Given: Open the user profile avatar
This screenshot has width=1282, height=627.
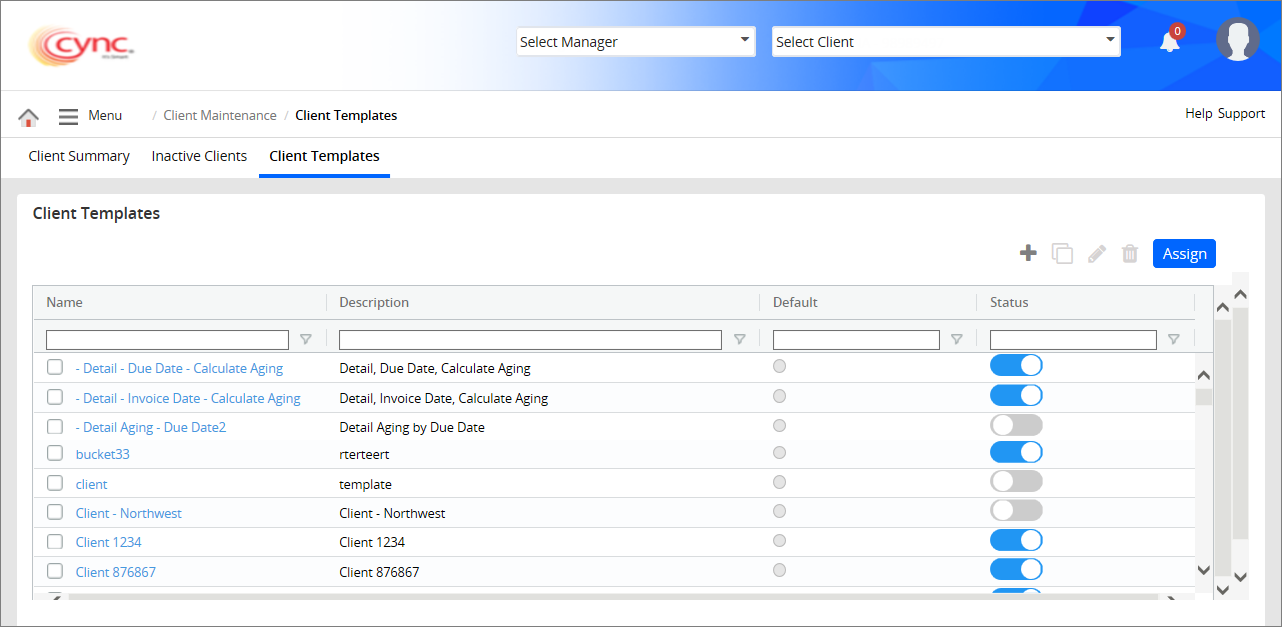Looking at the screenshot, I should click(1237, 41).
